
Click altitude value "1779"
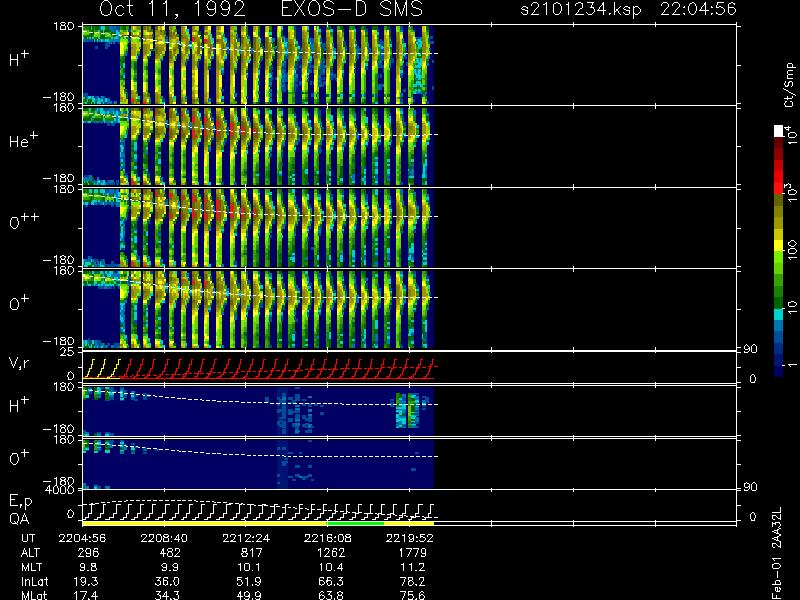point(413,553)
